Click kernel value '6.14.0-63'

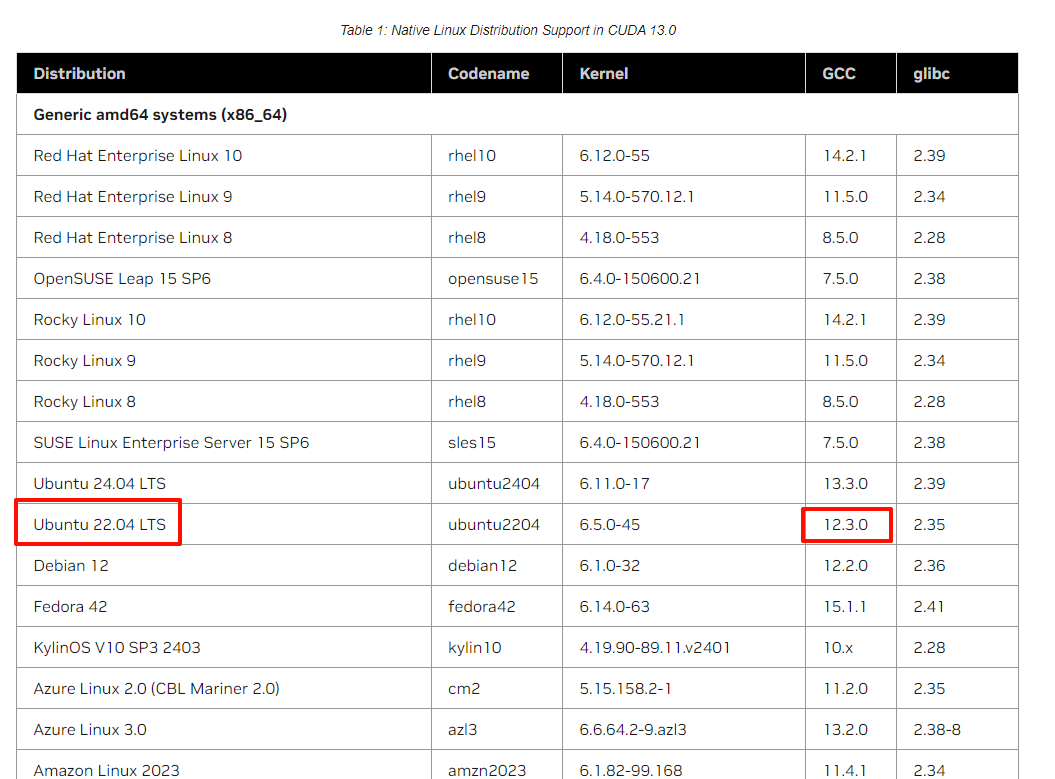click(x=614, y=607)
